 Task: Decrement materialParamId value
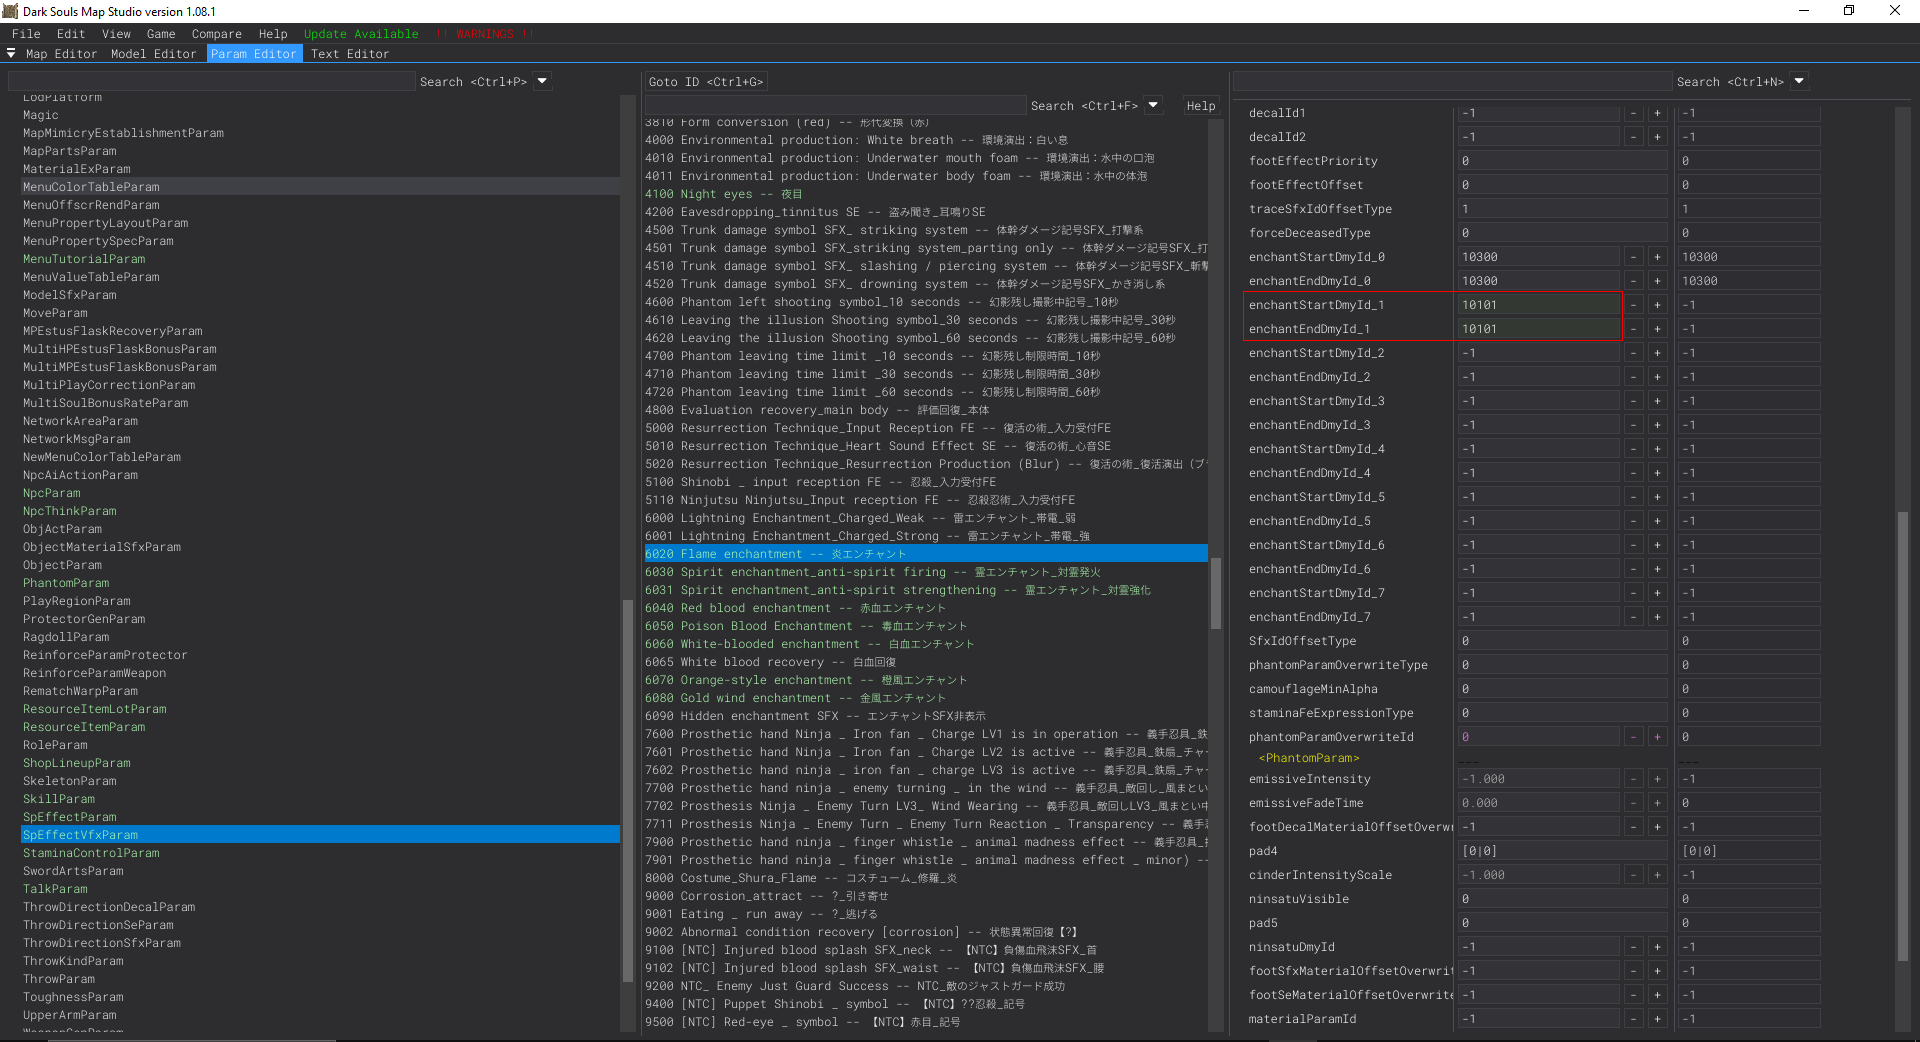[x=1633, y=1019]
